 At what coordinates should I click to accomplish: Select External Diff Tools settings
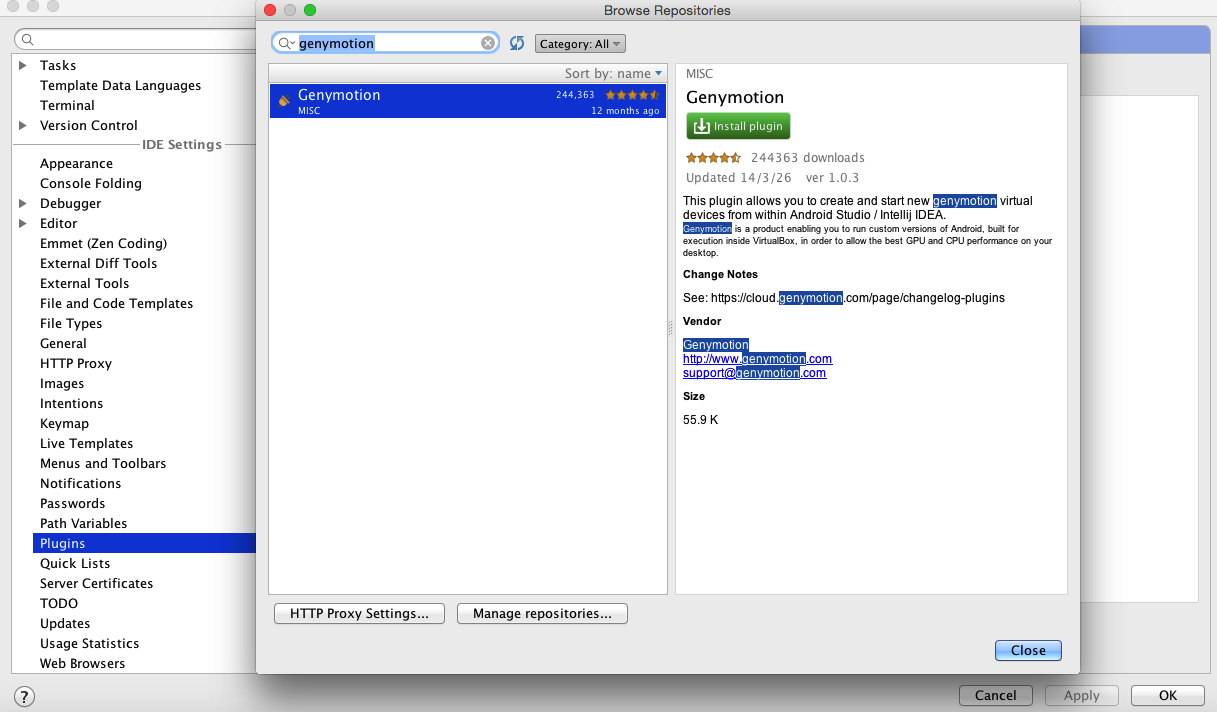click(98, 263)
